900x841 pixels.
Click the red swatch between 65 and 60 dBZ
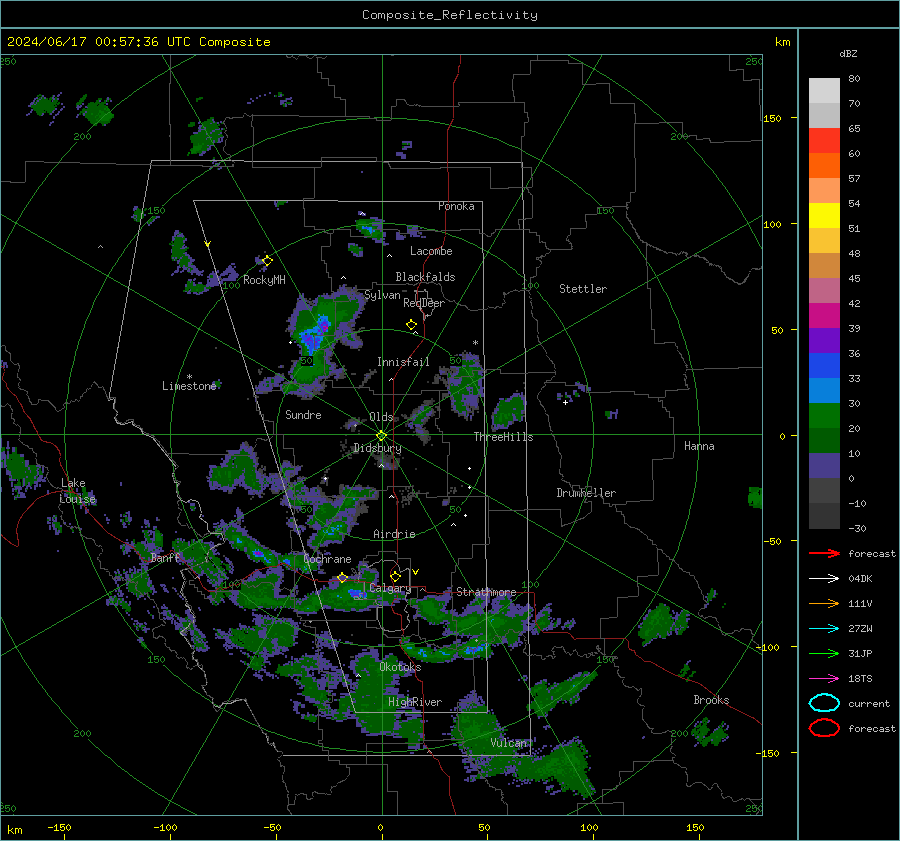click(824, 141)
